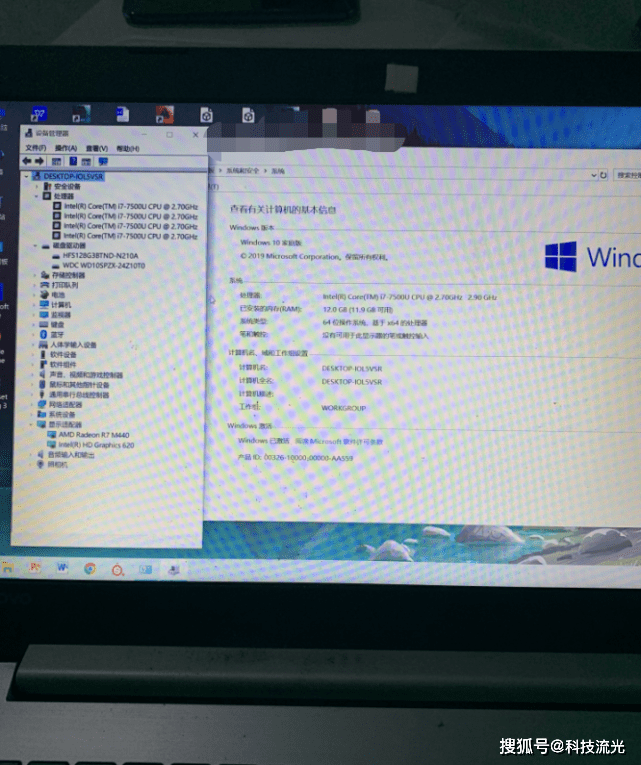
Task: Collapse the 显示适配器 category
Action: (x=32, y=424)
